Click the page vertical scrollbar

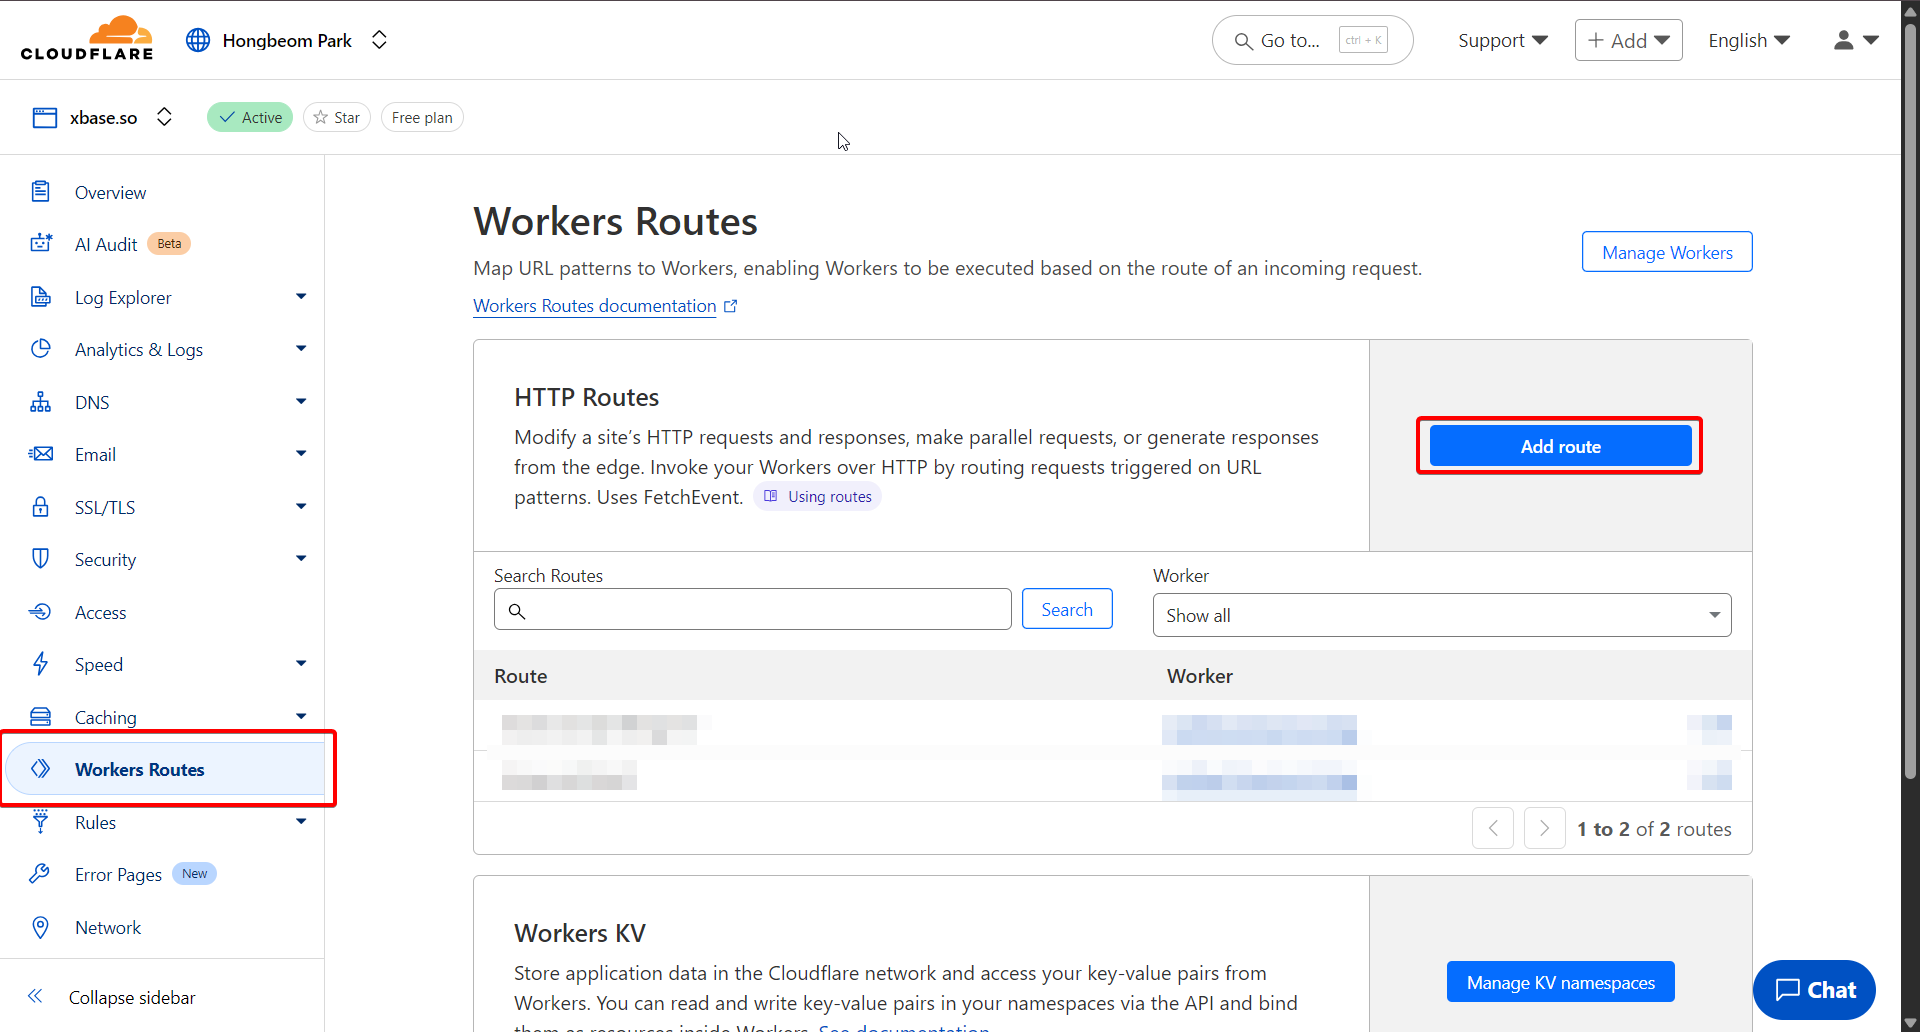1910,400
